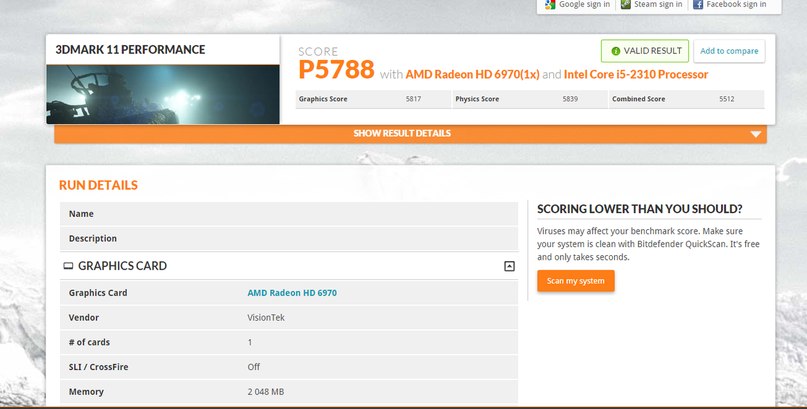Click the Bitdefender QuickScan description text
This screenshot has height=409, width=807.
(x=648, y=244)
